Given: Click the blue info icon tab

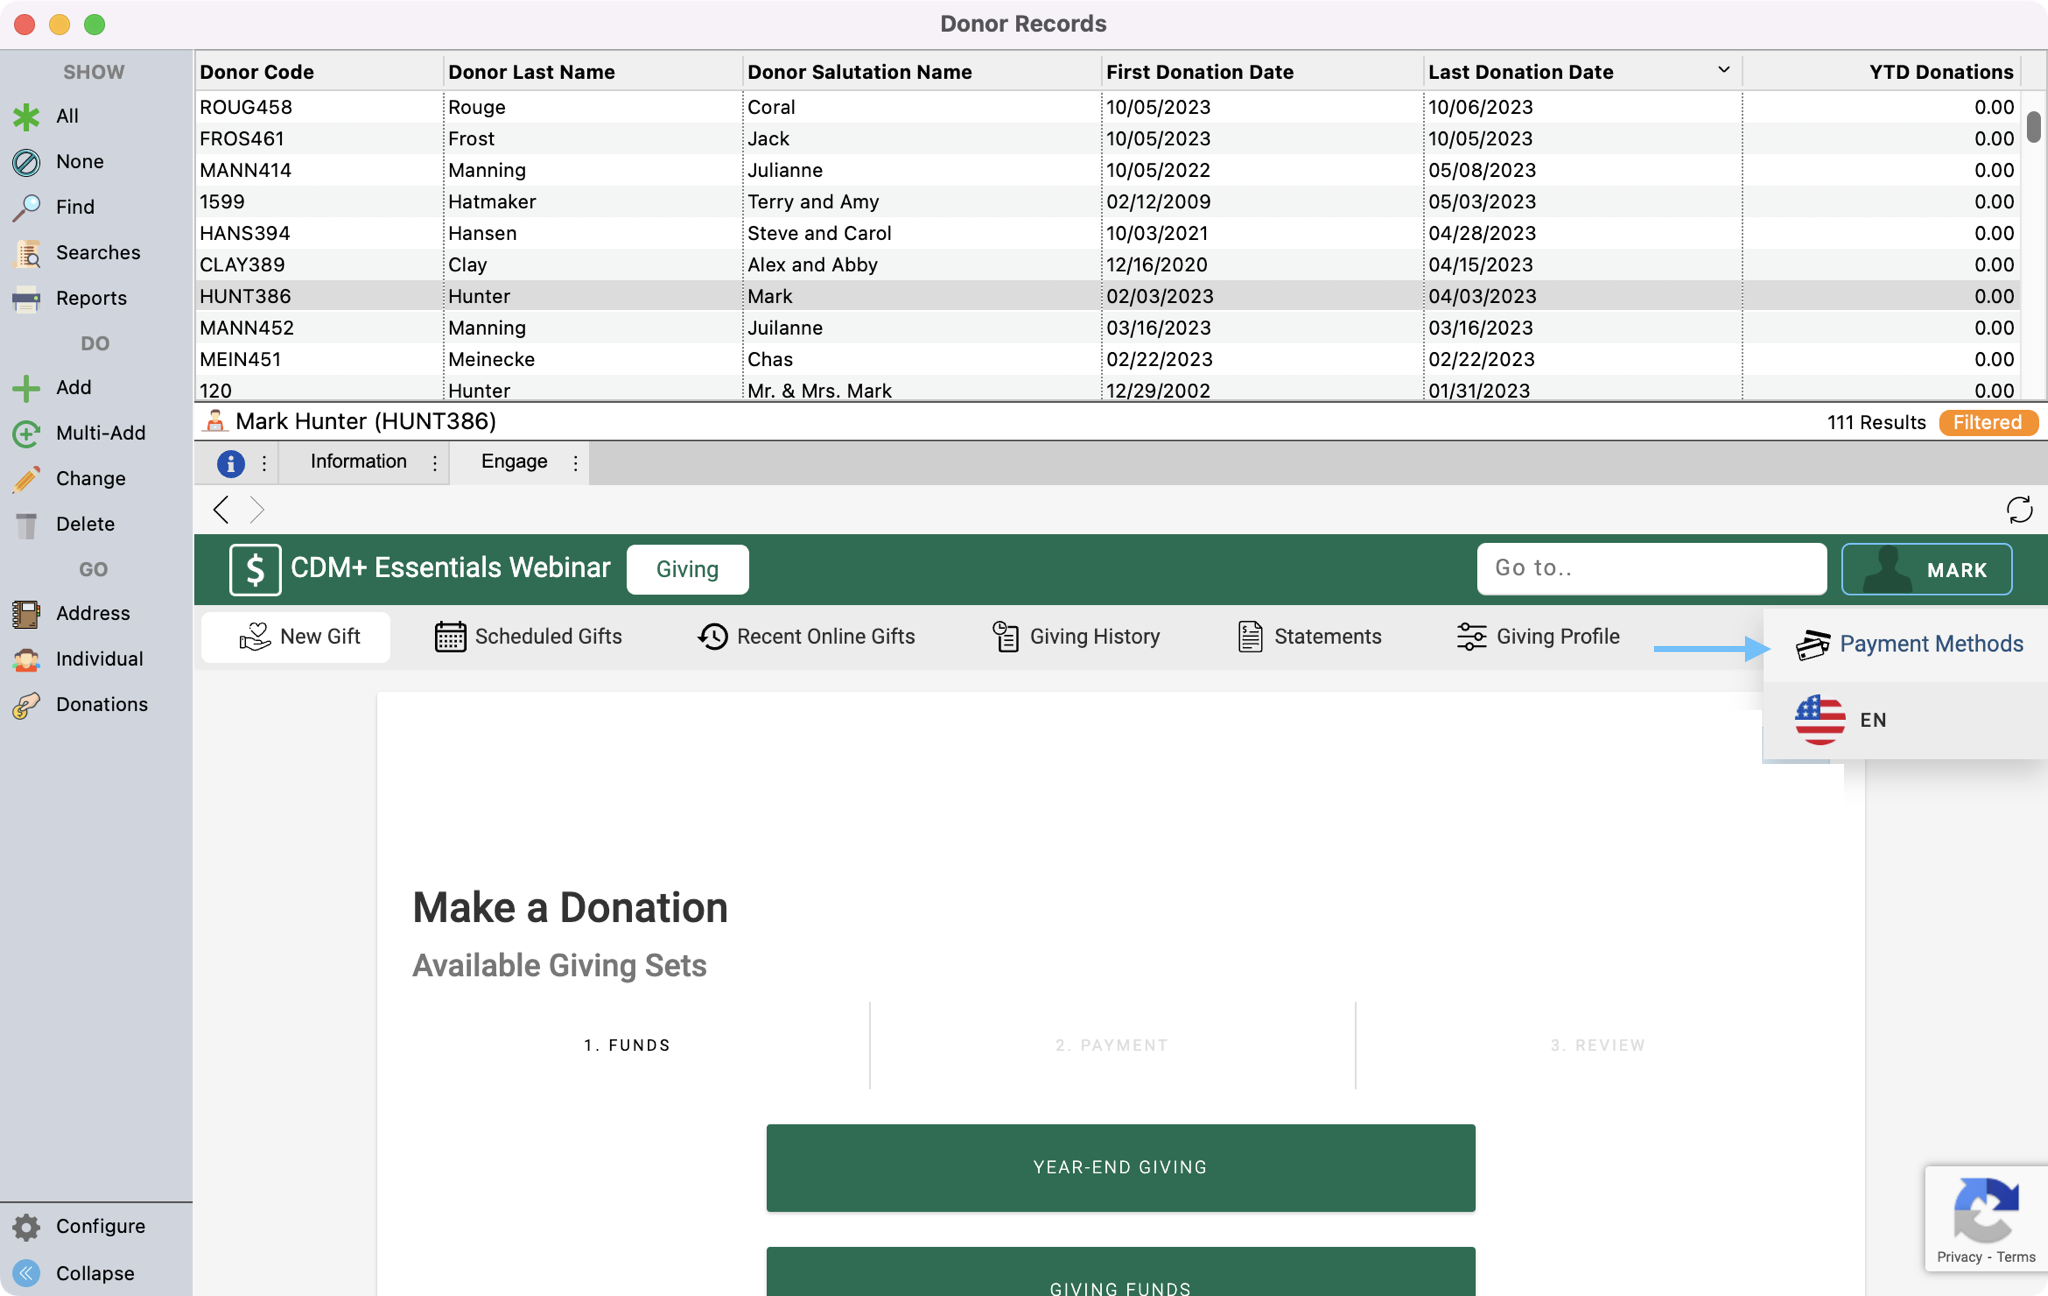Looking at the screenshot, I should click(230, 463).
